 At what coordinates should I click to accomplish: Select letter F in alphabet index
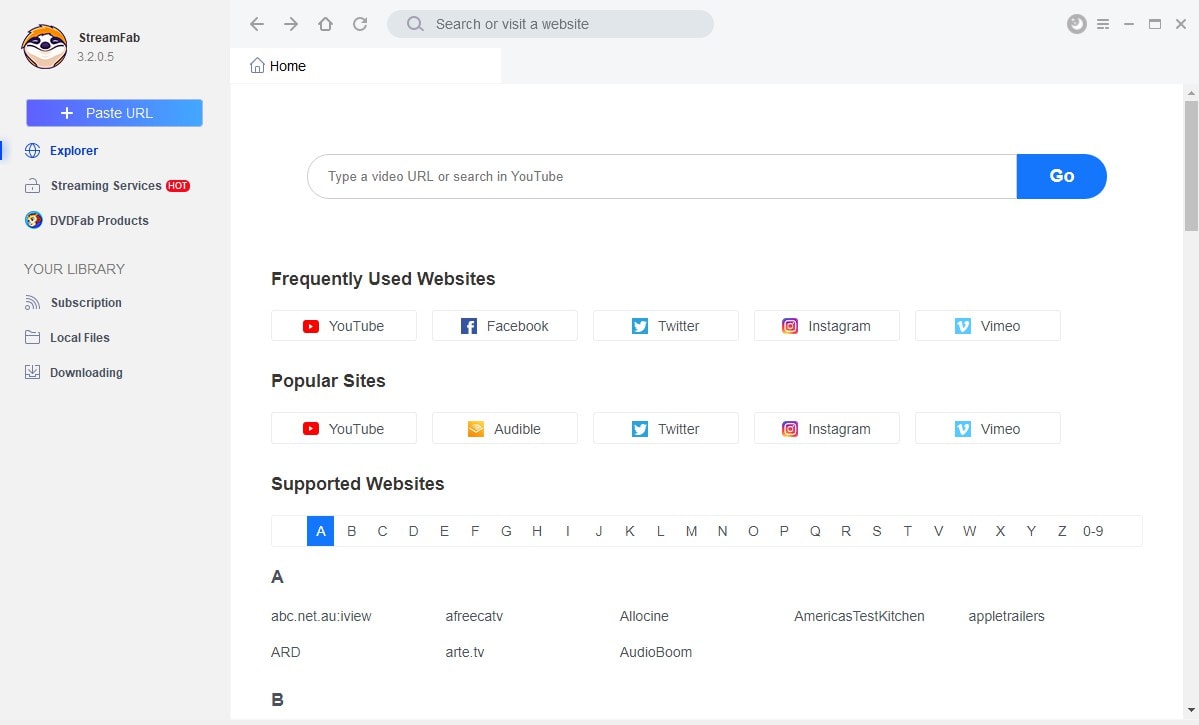tap(475, 531)
